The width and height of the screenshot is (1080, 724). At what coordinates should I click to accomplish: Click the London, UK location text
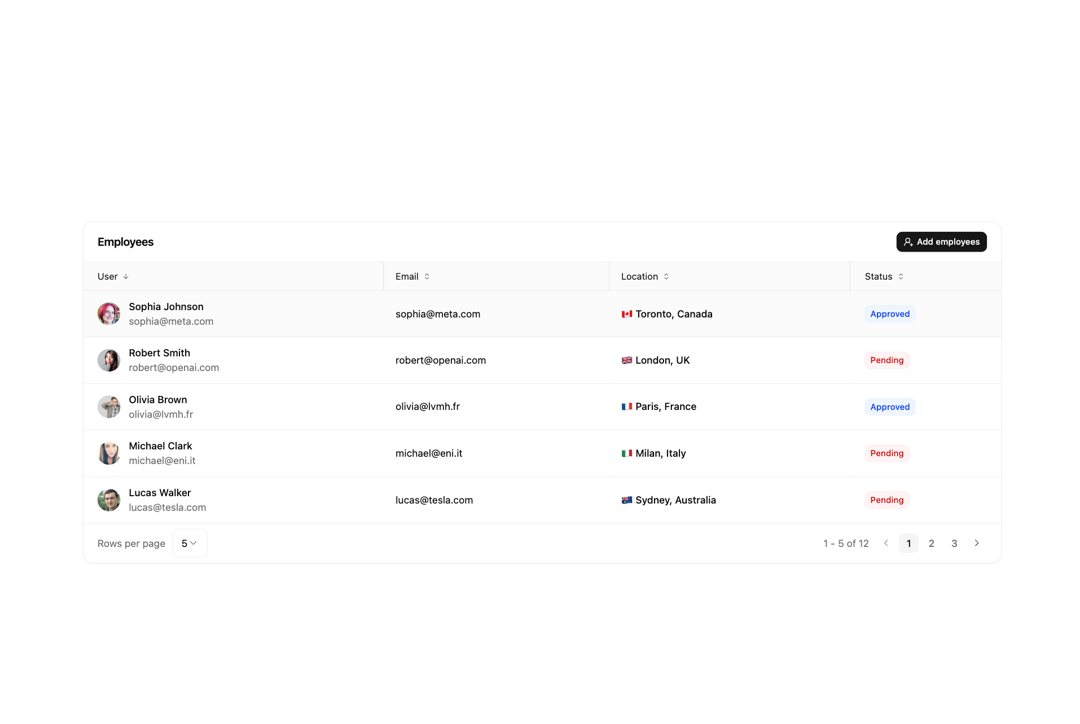click(663, 360)
